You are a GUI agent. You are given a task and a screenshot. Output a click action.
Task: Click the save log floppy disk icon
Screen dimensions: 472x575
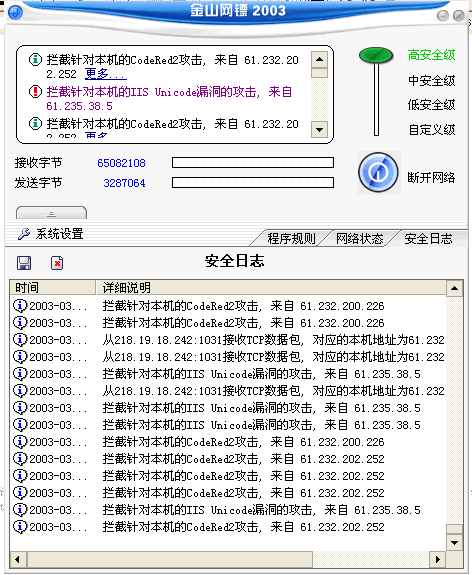(24, 263)
